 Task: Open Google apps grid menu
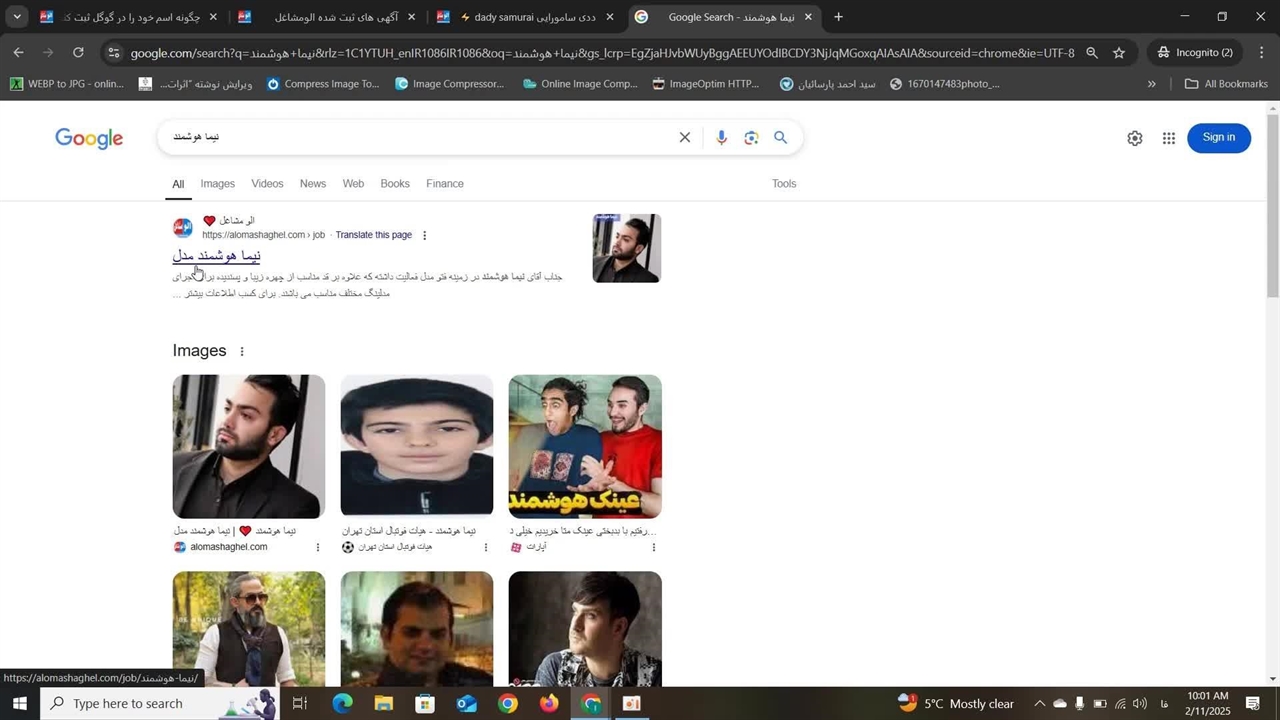tap(1168, 138)
